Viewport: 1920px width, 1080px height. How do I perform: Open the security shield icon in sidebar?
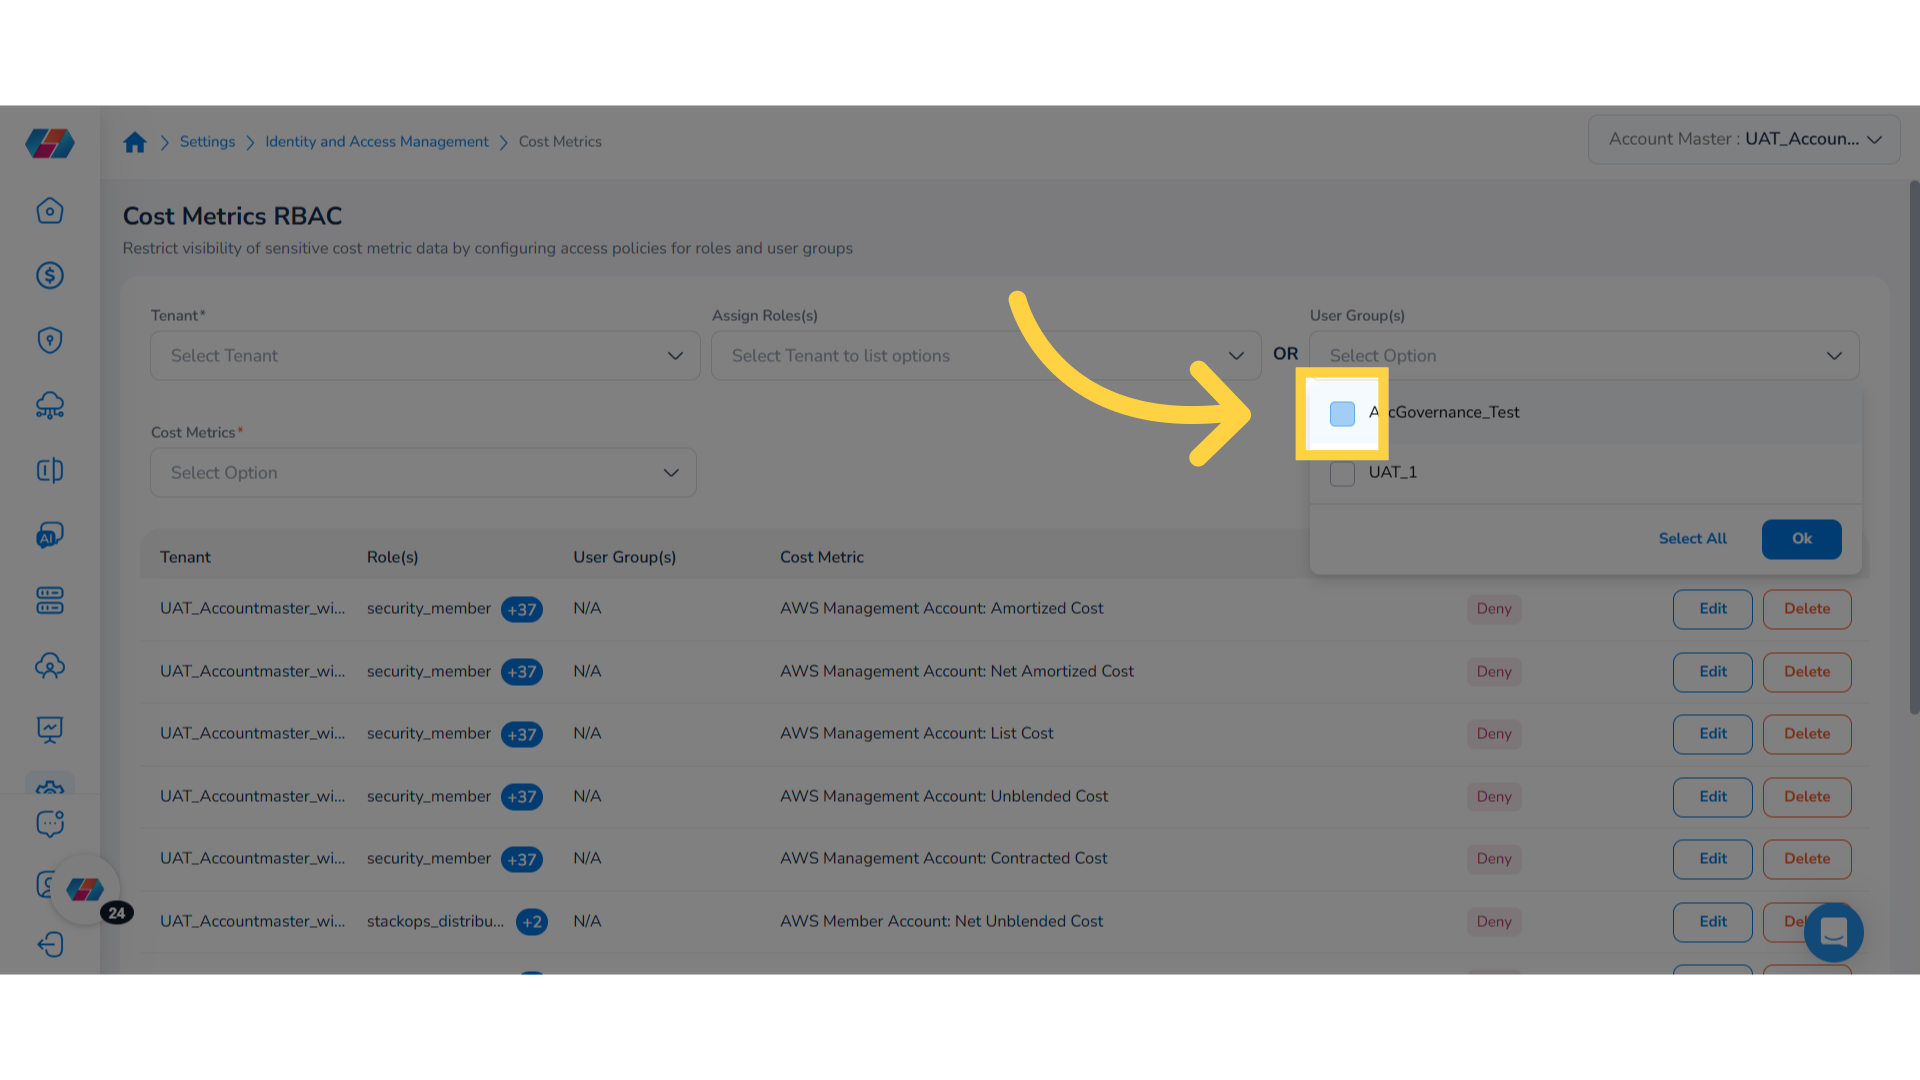pos(50,341)
